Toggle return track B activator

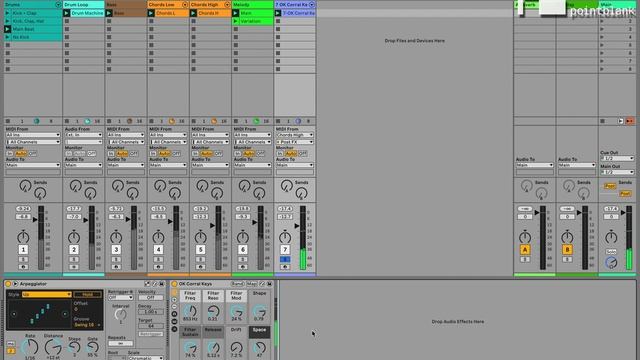pos(567,250)
